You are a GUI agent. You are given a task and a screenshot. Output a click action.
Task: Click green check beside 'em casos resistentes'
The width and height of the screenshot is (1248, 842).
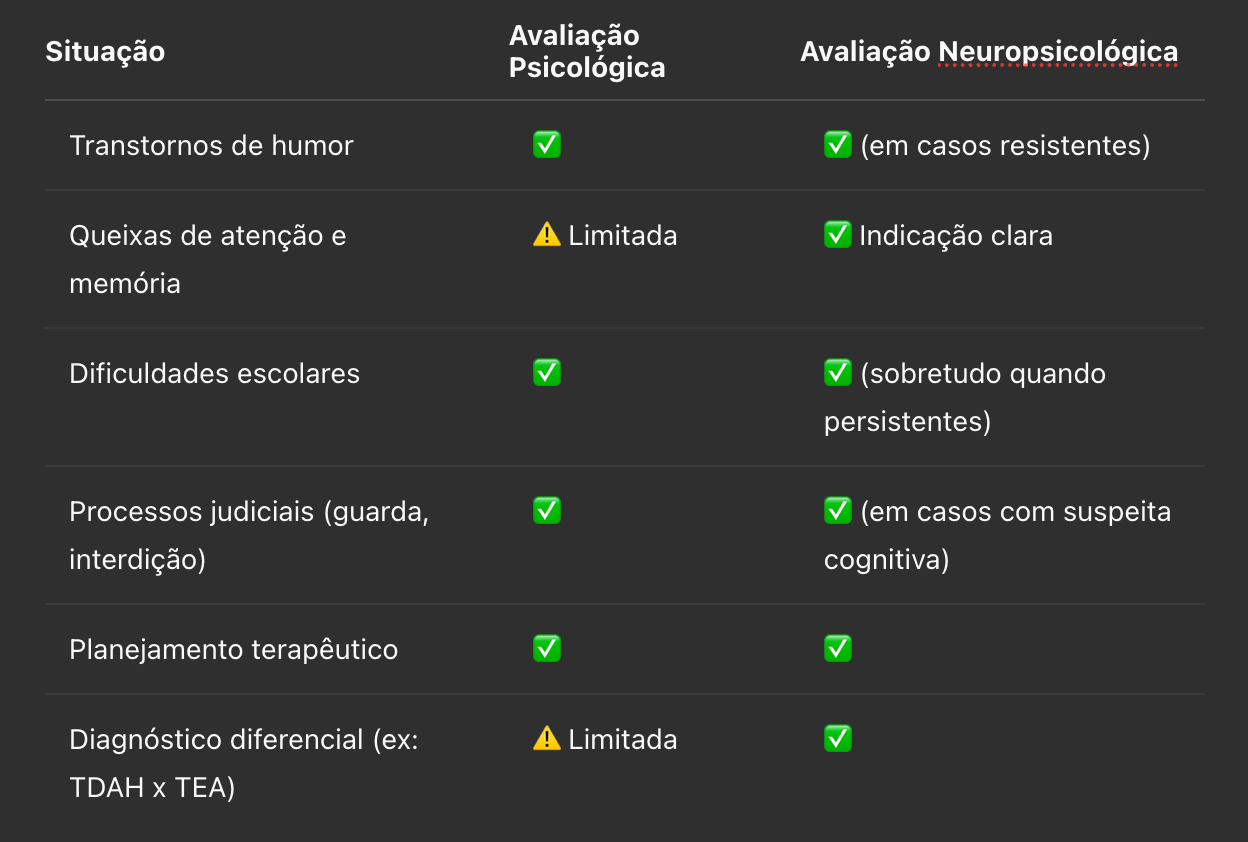(x=838, y=145)
